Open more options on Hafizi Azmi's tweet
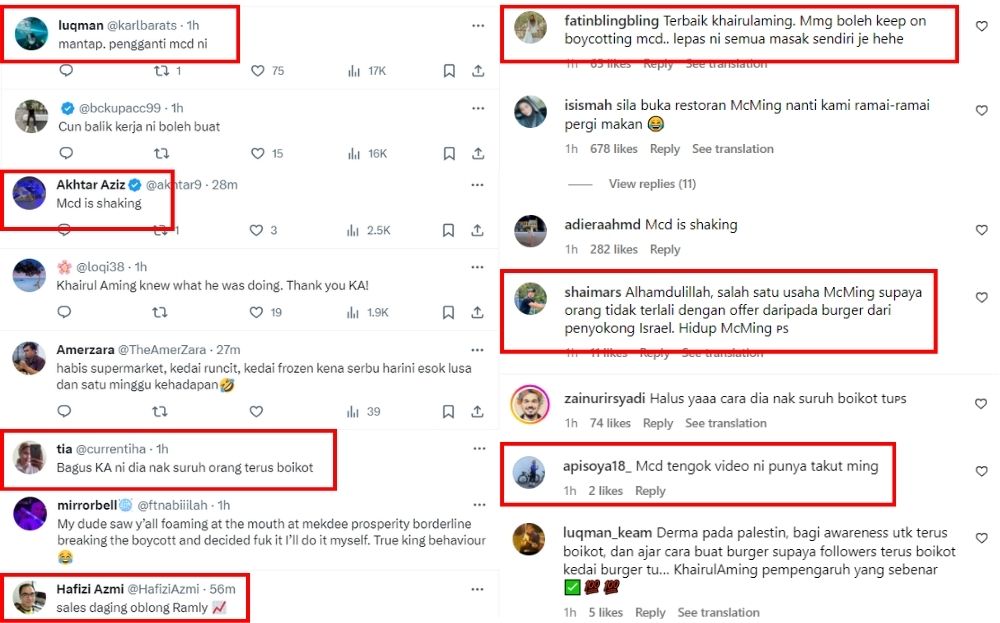 tap(477, 589)
